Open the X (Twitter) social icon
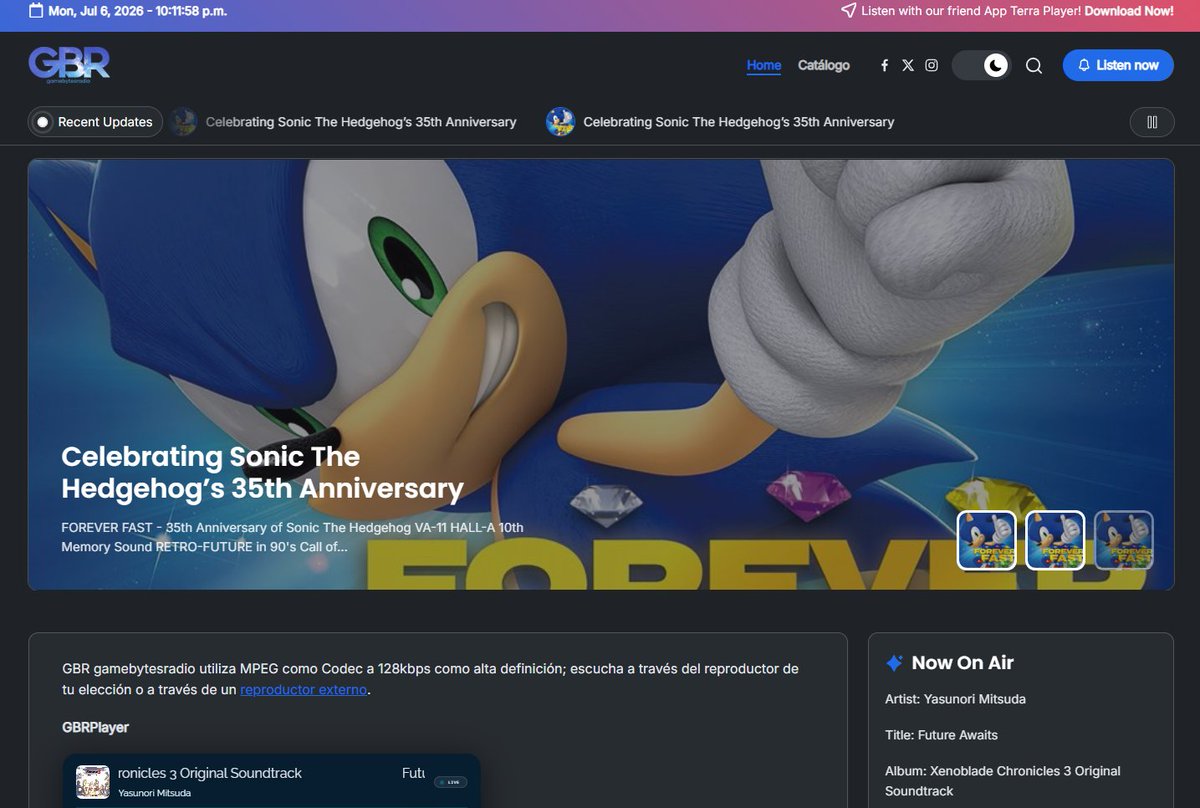The height and width of the screenshot is (808, 1200). tap(908, 65)
